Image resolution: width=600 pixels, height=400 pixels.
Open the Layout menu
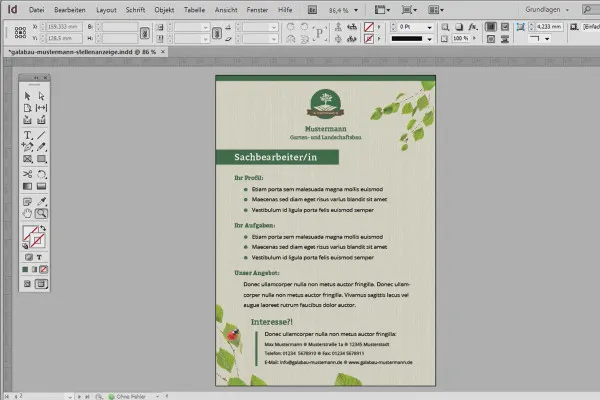(106, 10)
